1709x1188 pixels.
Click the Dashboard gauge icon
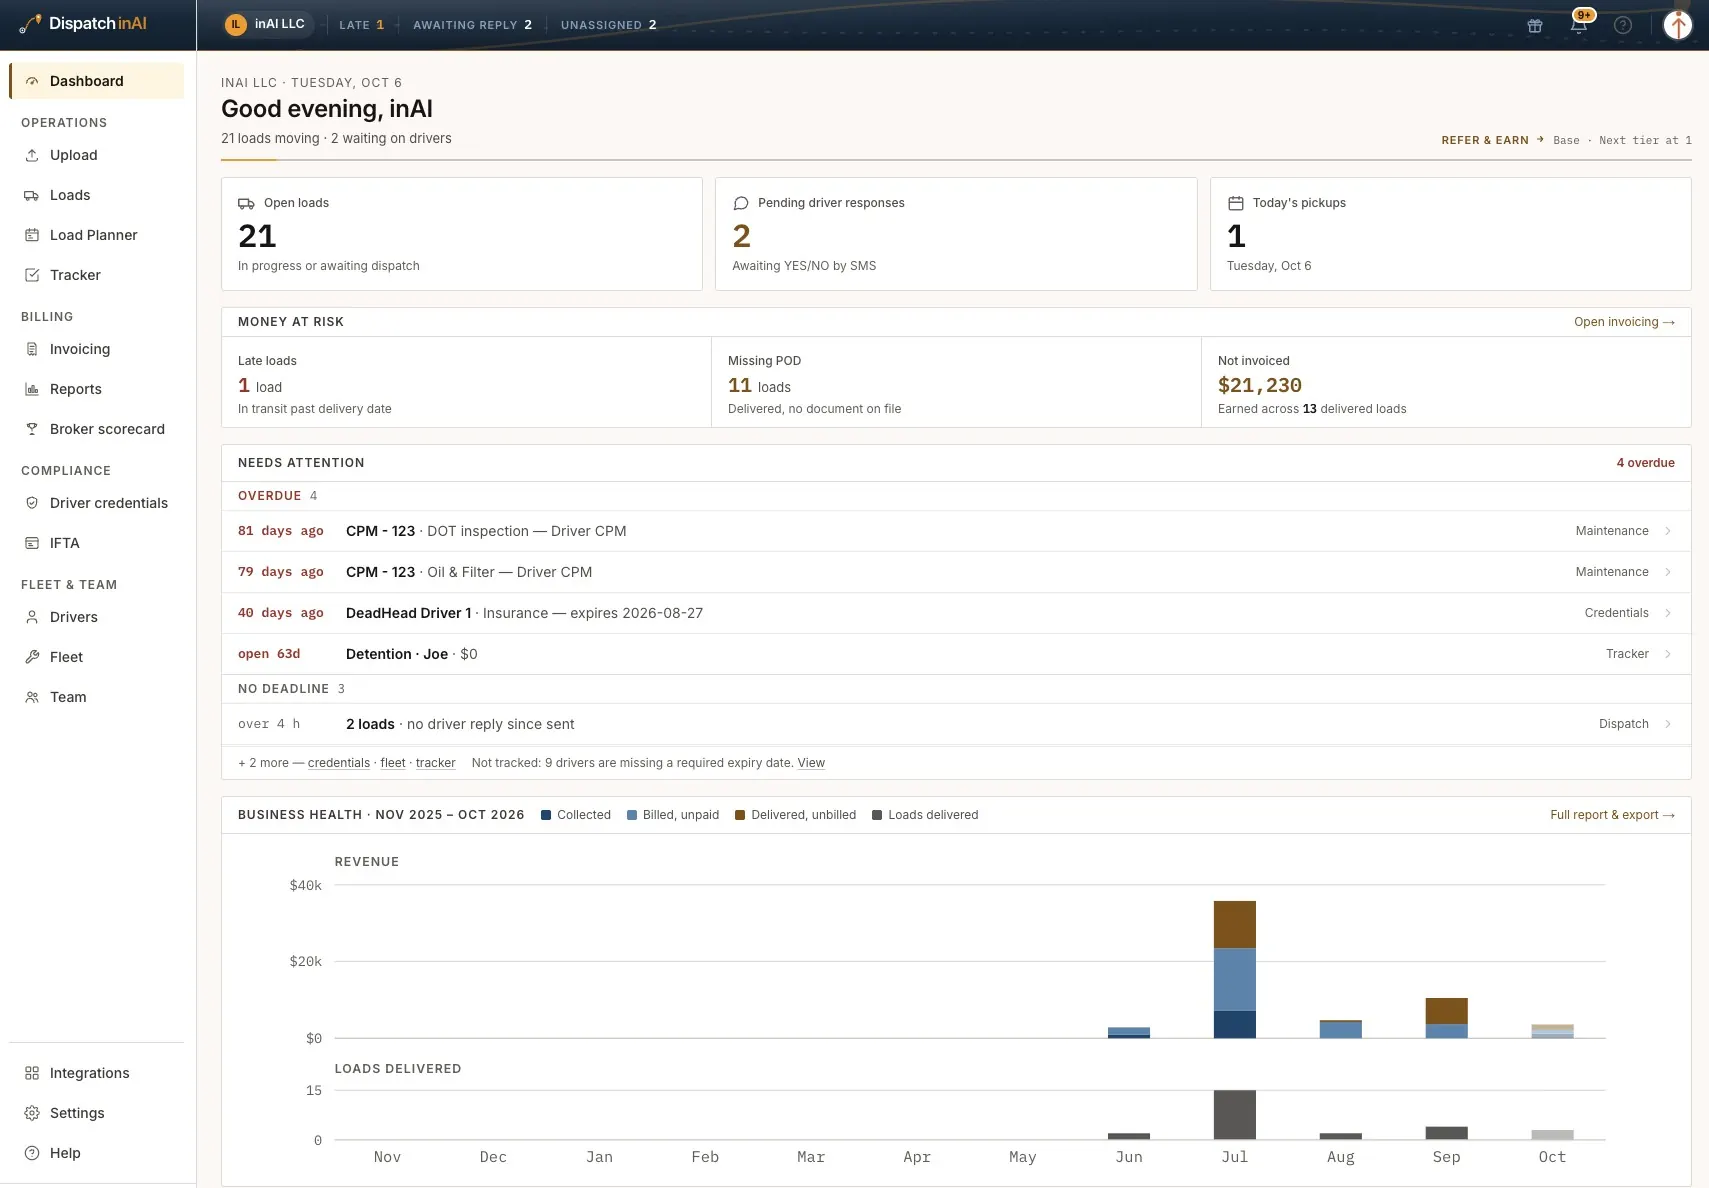32,81
